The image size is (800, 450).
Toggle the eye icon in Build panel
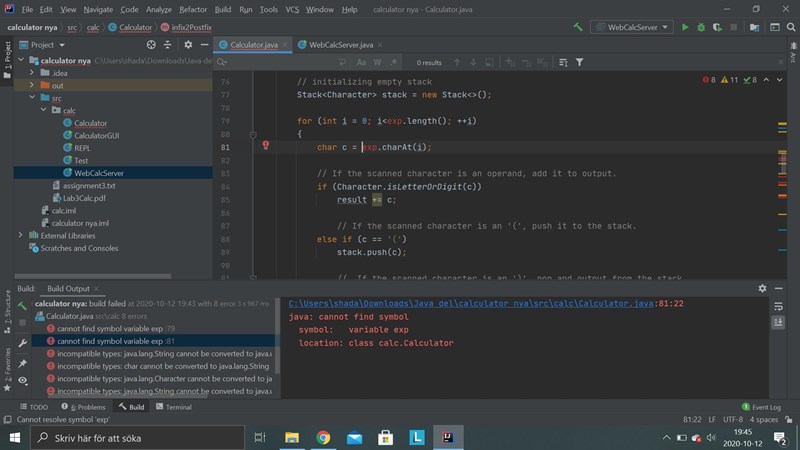(x=22, y=380)
